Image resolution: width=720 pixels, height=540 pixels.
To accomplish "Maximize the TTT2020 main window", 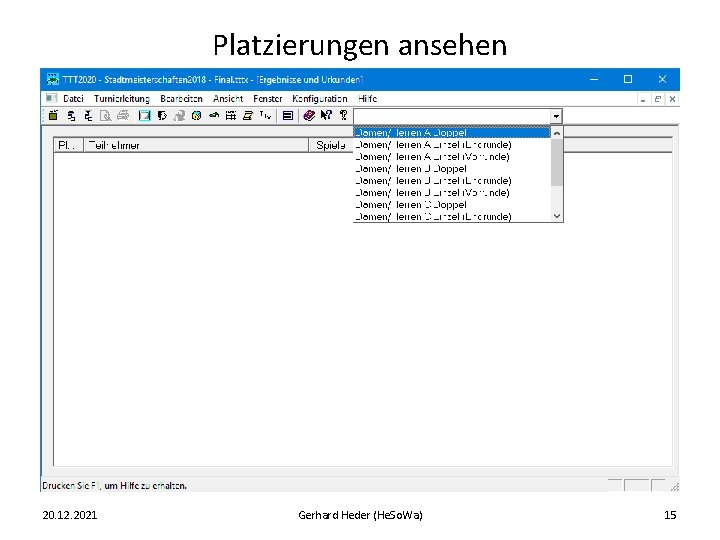I will coord(628,79).
